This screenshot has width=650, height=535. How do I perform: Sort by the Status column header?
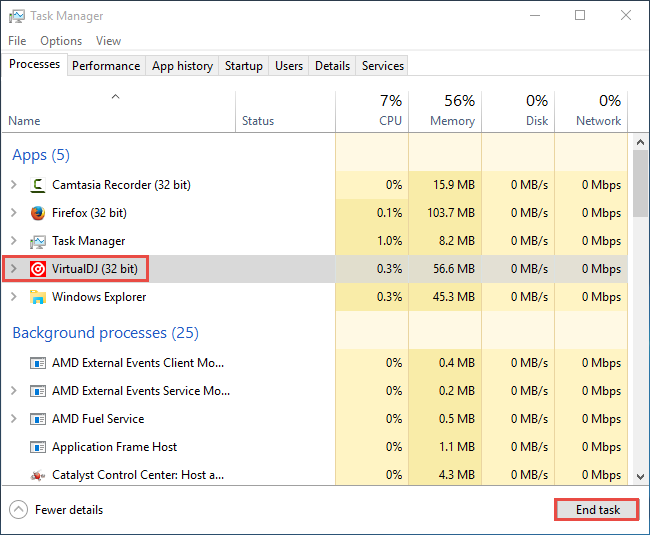(286, 112)
